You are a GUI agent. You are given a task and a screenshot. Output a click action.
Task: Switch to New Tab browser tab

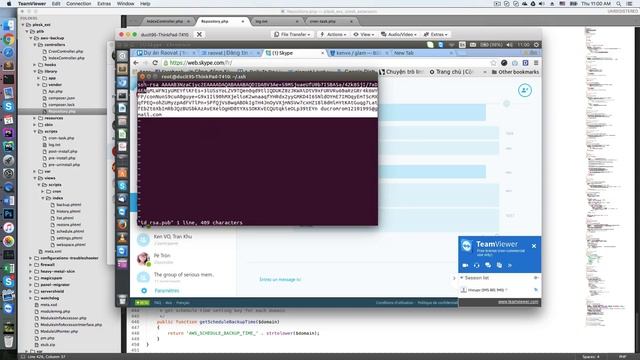pos(422,53)
